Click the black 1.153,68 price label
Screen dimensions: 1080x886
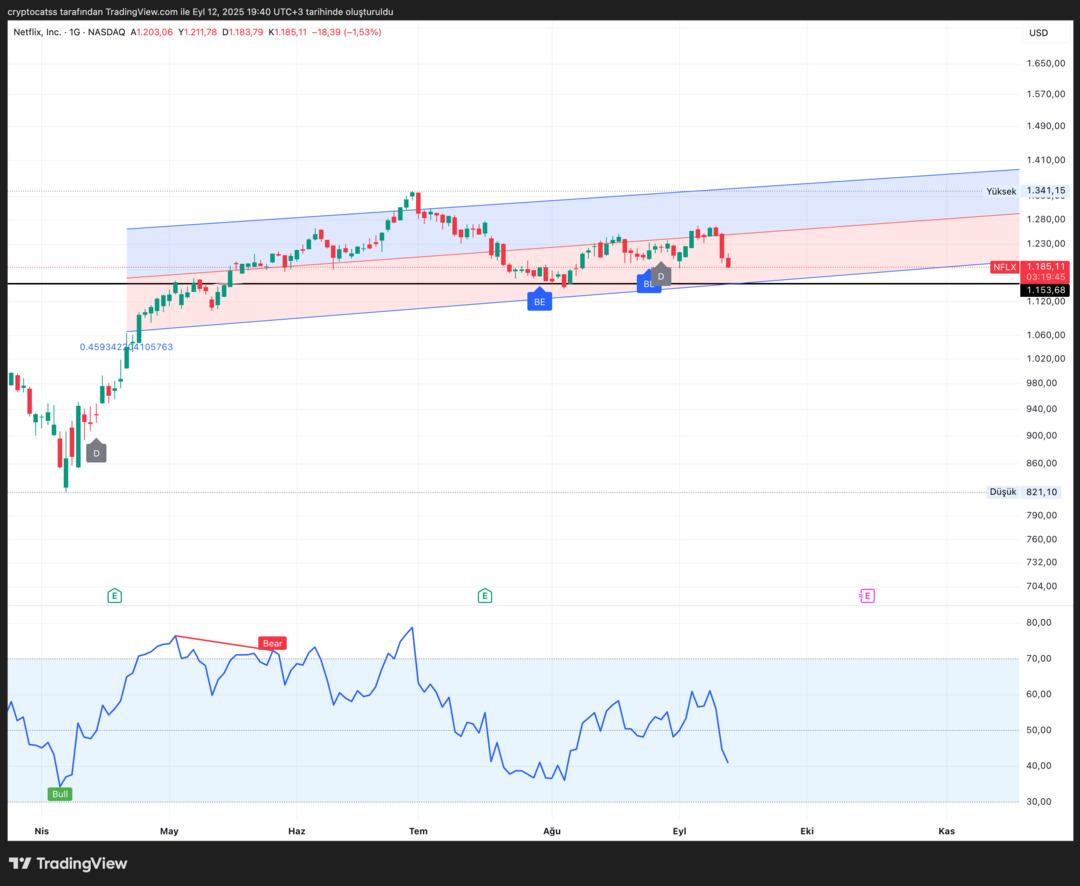tap(1046, 290)
